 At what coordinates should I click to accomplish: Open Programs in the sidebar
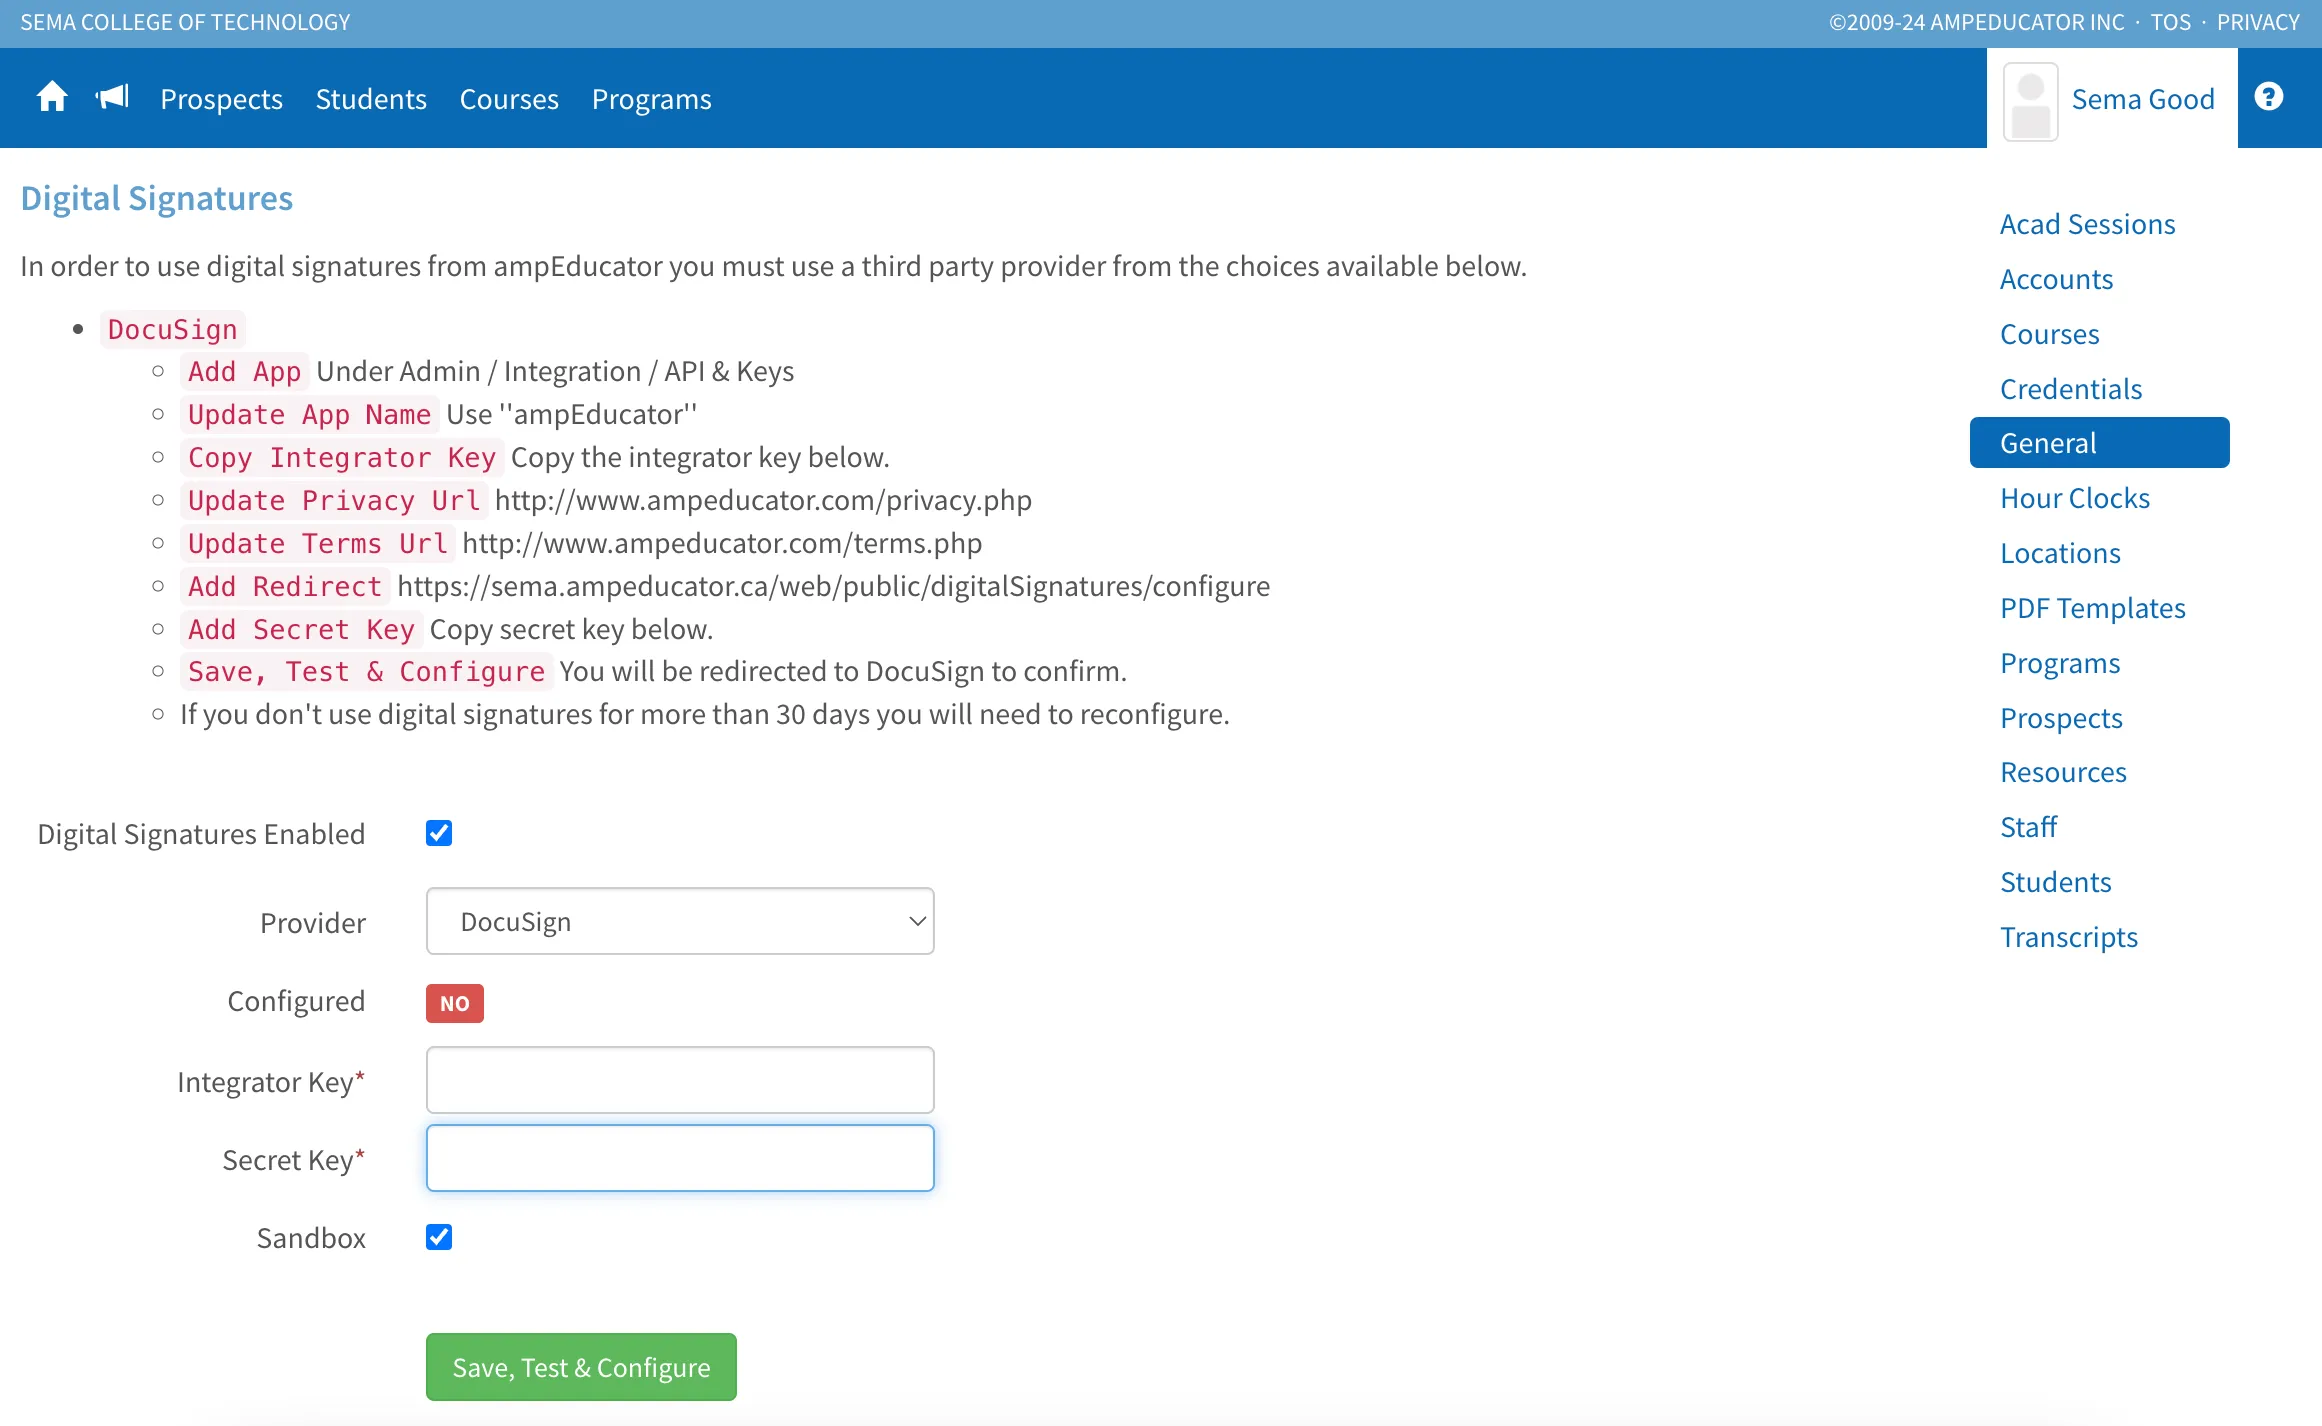pos(2060,663)
